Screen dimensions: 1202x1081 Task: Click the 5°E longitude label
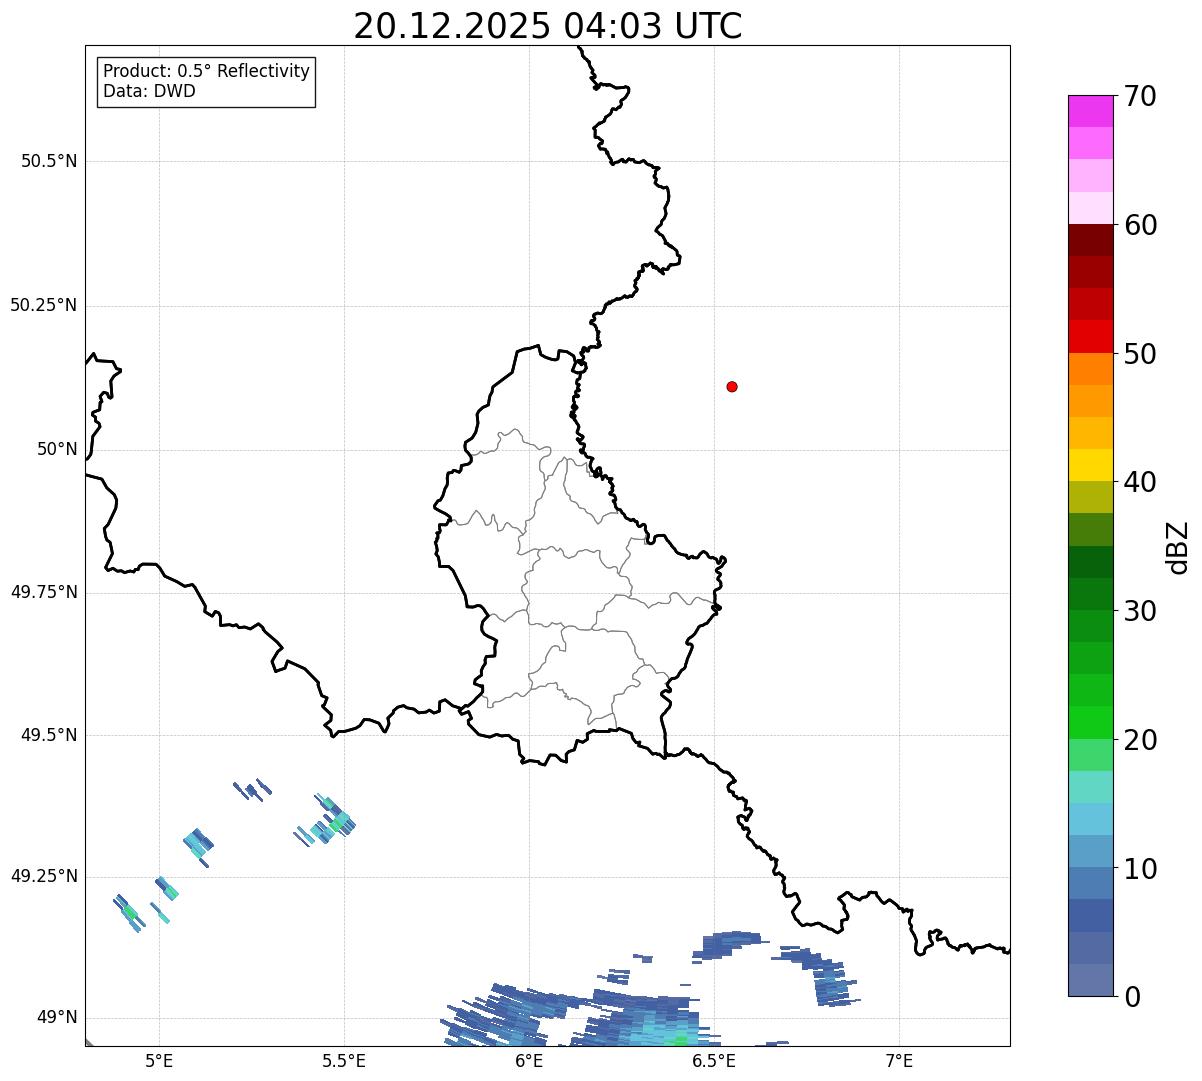[x=159, y=1061]
